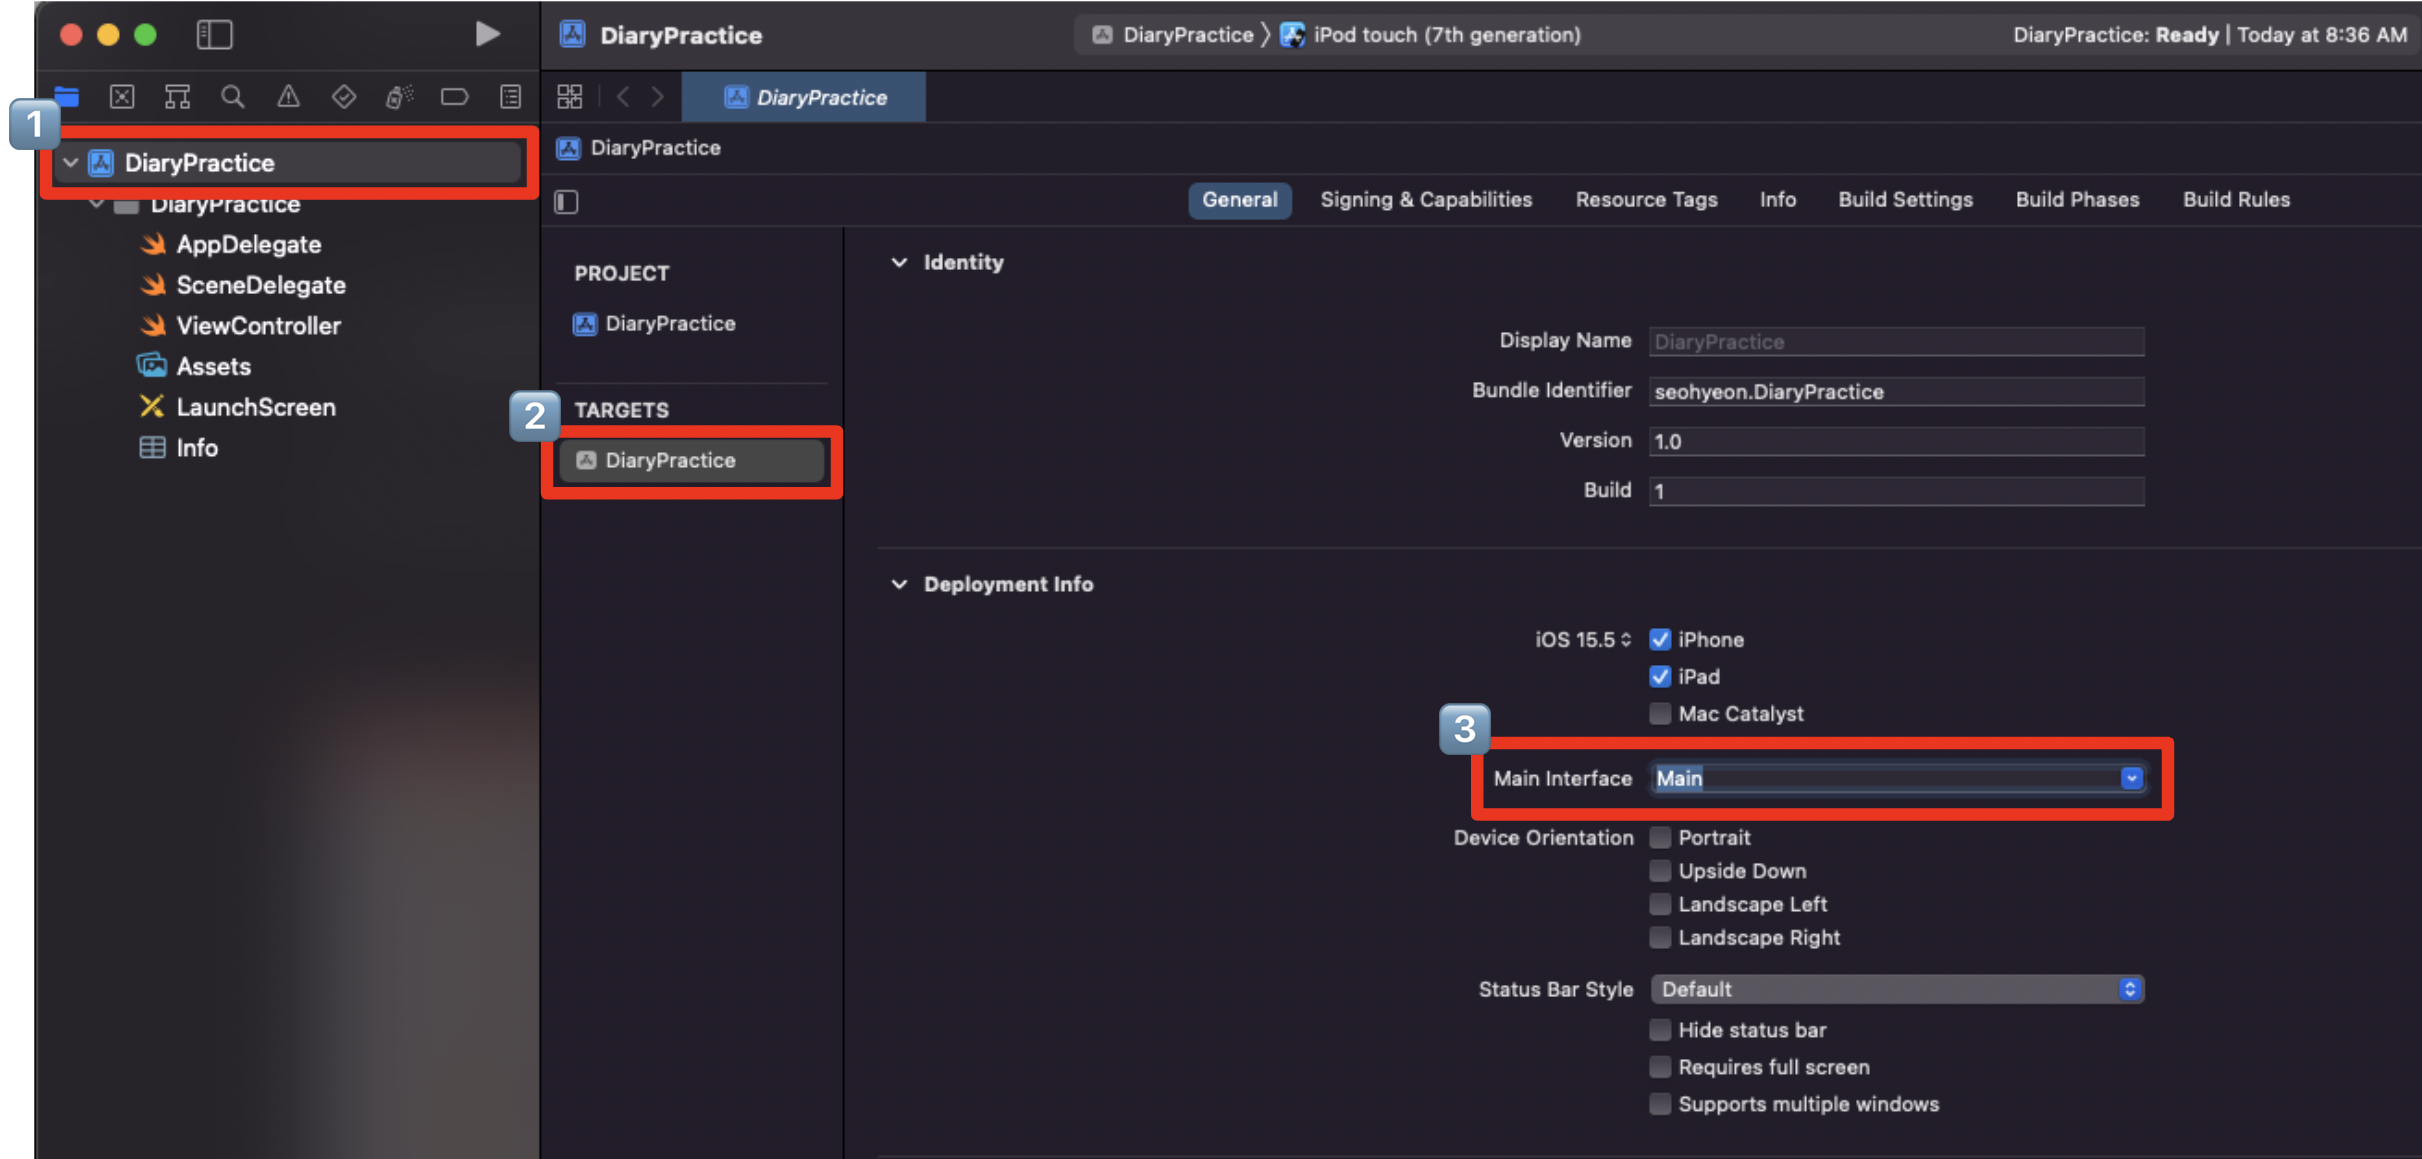
Task: Check Requires full screen
Action: pos(1660,1067)
